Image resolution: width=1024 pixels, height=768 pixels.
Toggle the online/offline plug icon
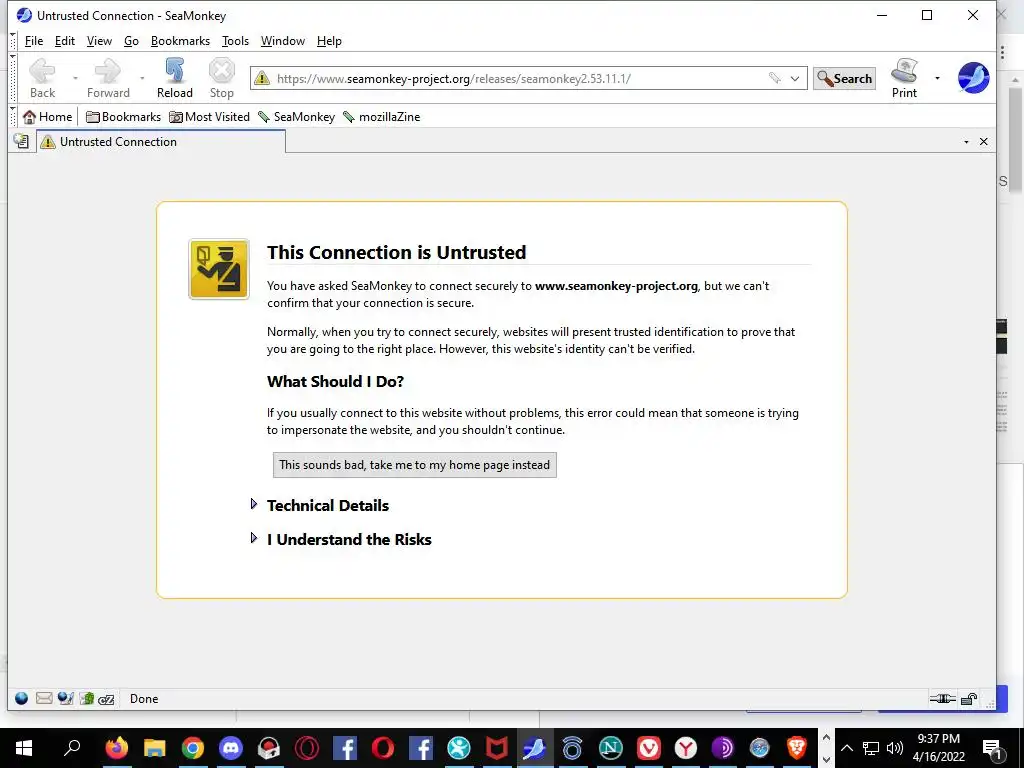click(942, 699)
